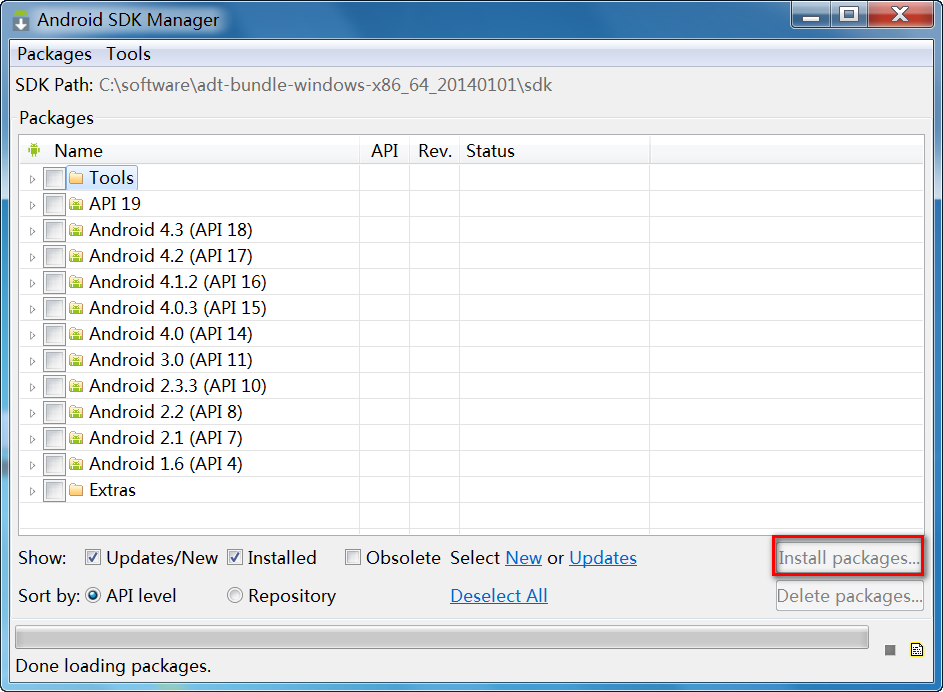Expand the Android 2.2 (API 8) node

tap(32, 413)
